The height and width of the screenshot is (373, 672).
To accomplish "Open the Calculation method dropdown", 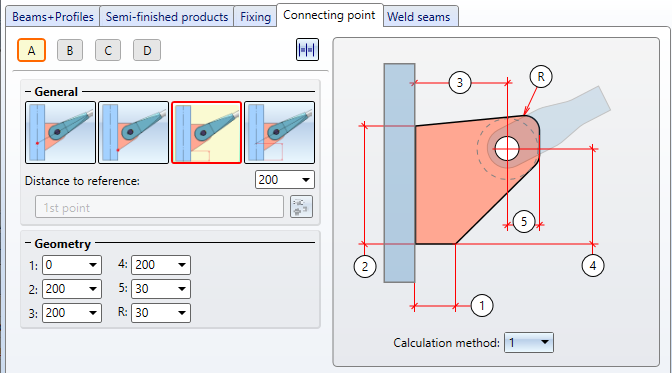I will [529, 343].
